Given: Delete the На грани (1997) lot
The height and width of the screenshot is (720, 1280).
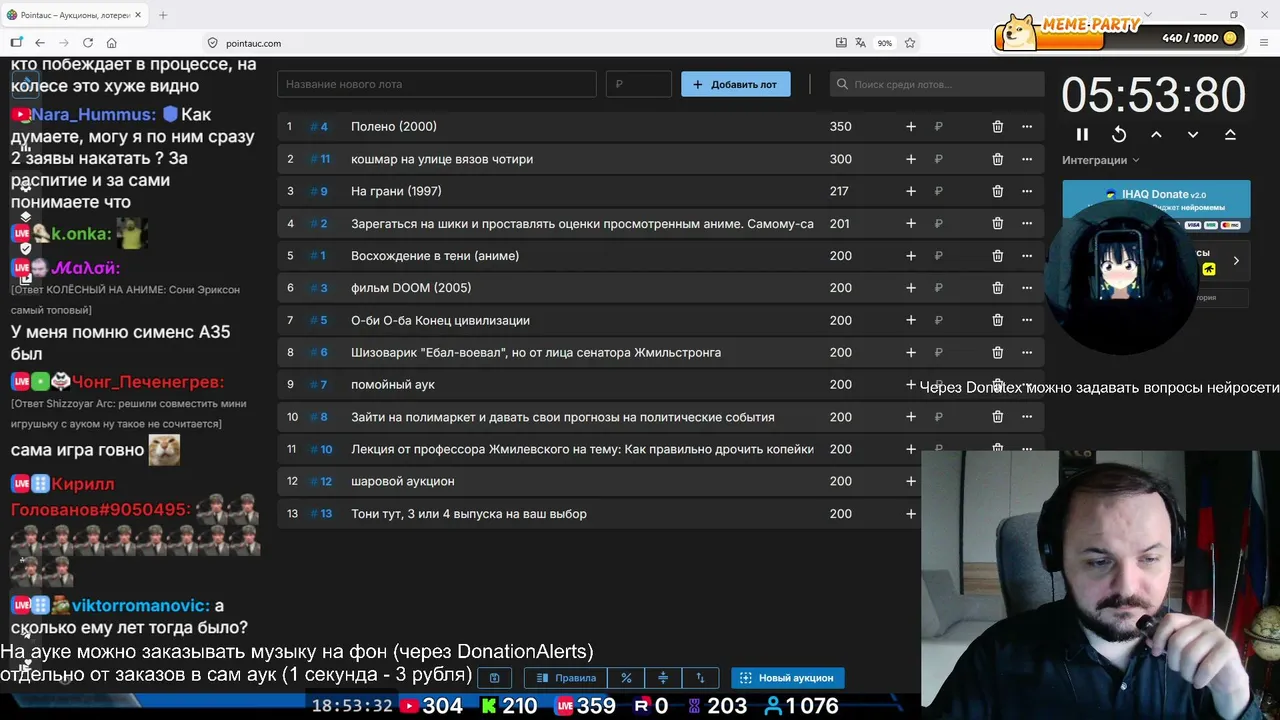Looking at the screenshot, I should click(997, 191).
